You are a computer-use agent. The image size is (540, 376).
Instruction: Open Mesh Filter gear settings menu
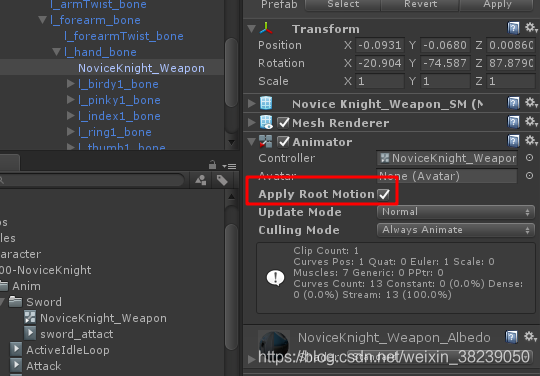point(531,103)
